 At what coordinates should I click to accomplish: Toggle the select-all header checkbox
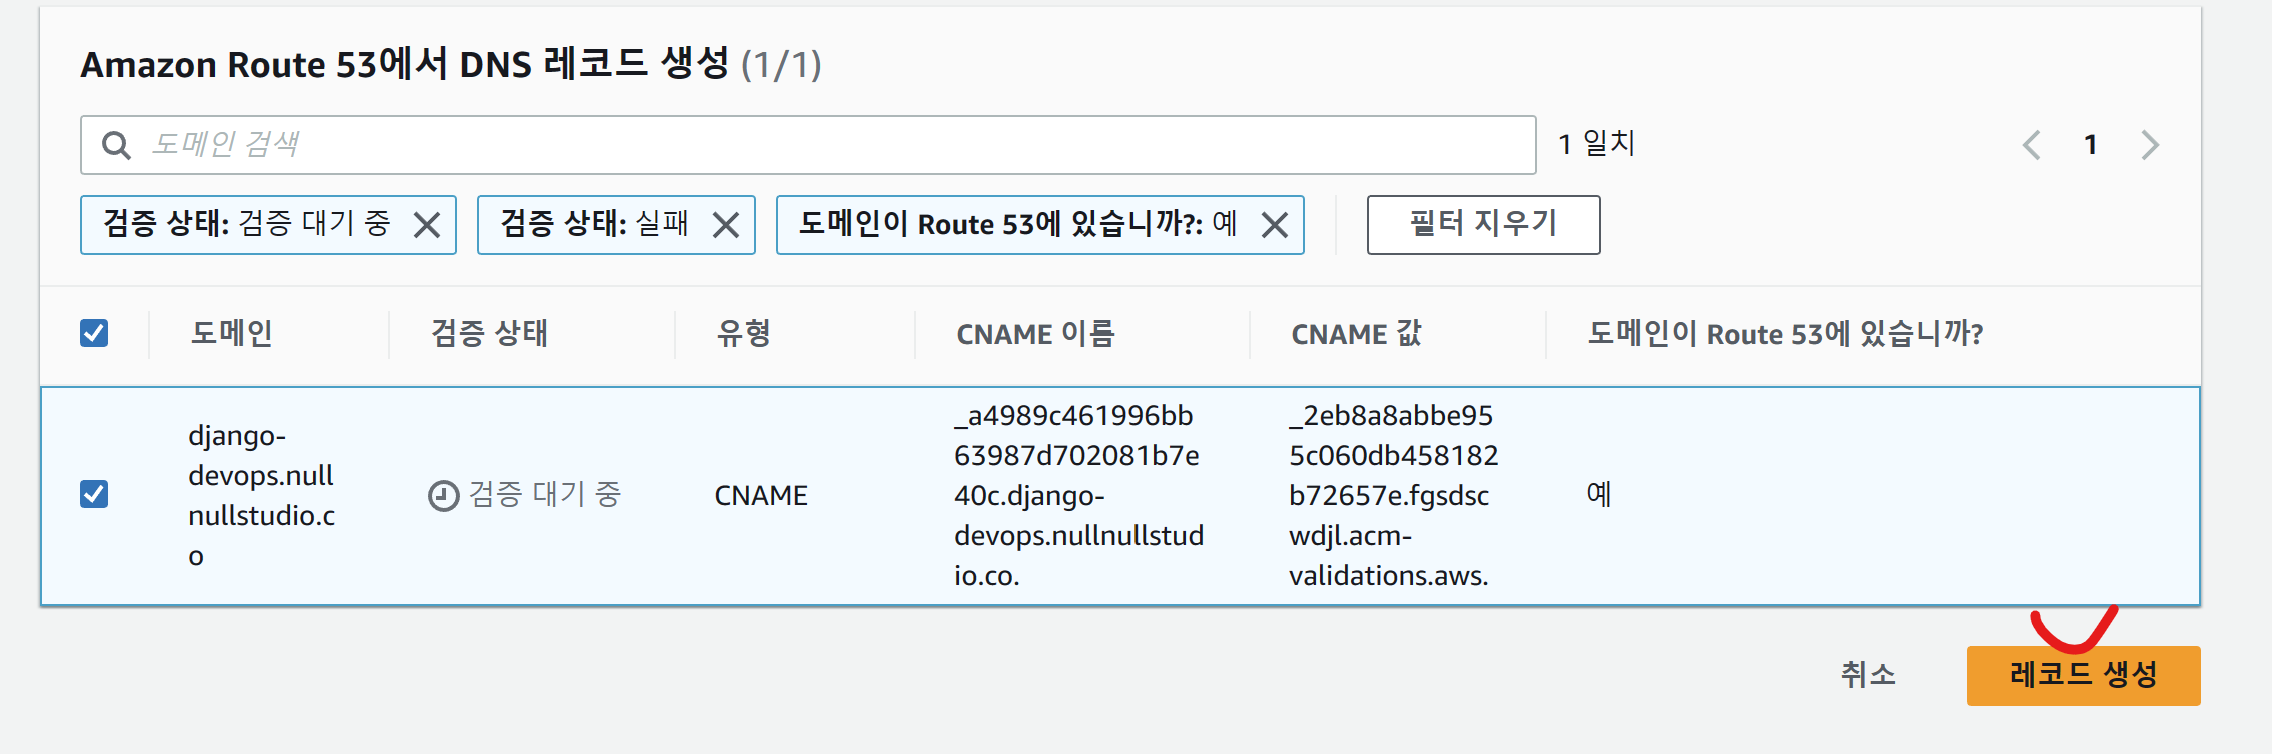pyautogui.click(x=94, y=333)
